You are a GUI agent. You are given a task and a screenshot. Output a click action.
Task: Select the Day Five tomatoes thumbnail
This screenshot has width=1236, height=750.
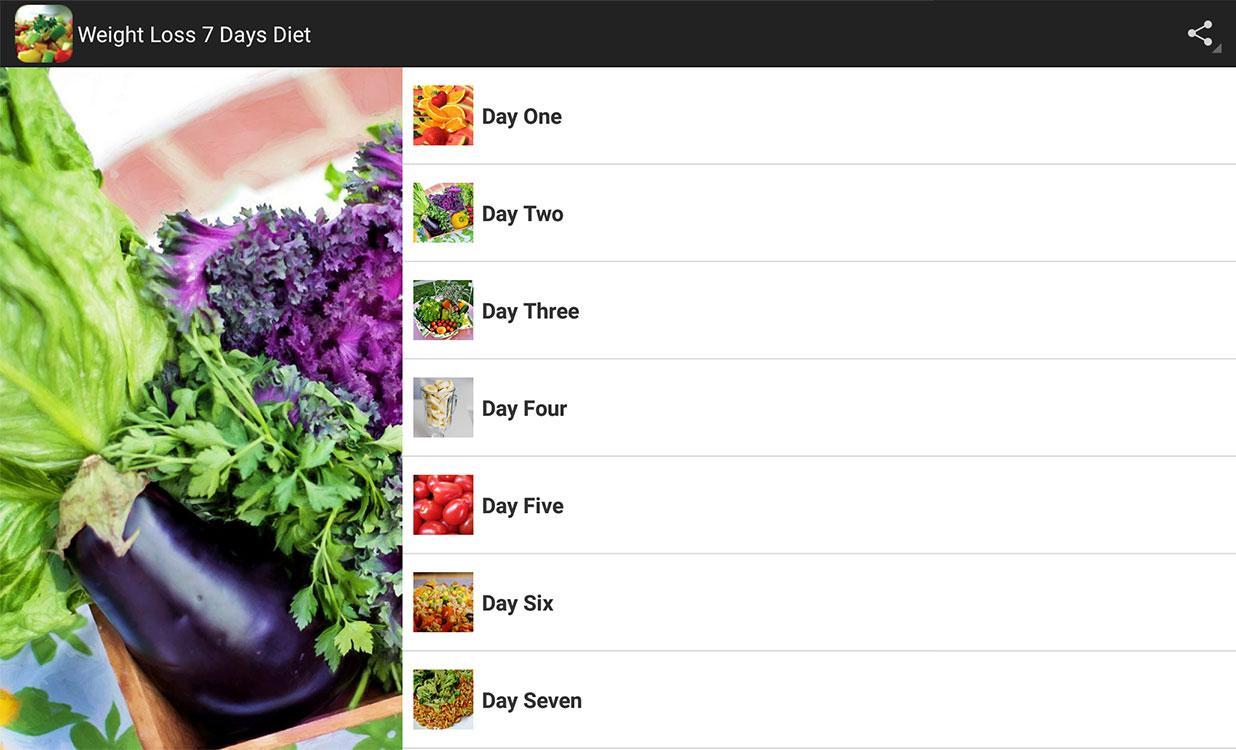click(443, 505)
